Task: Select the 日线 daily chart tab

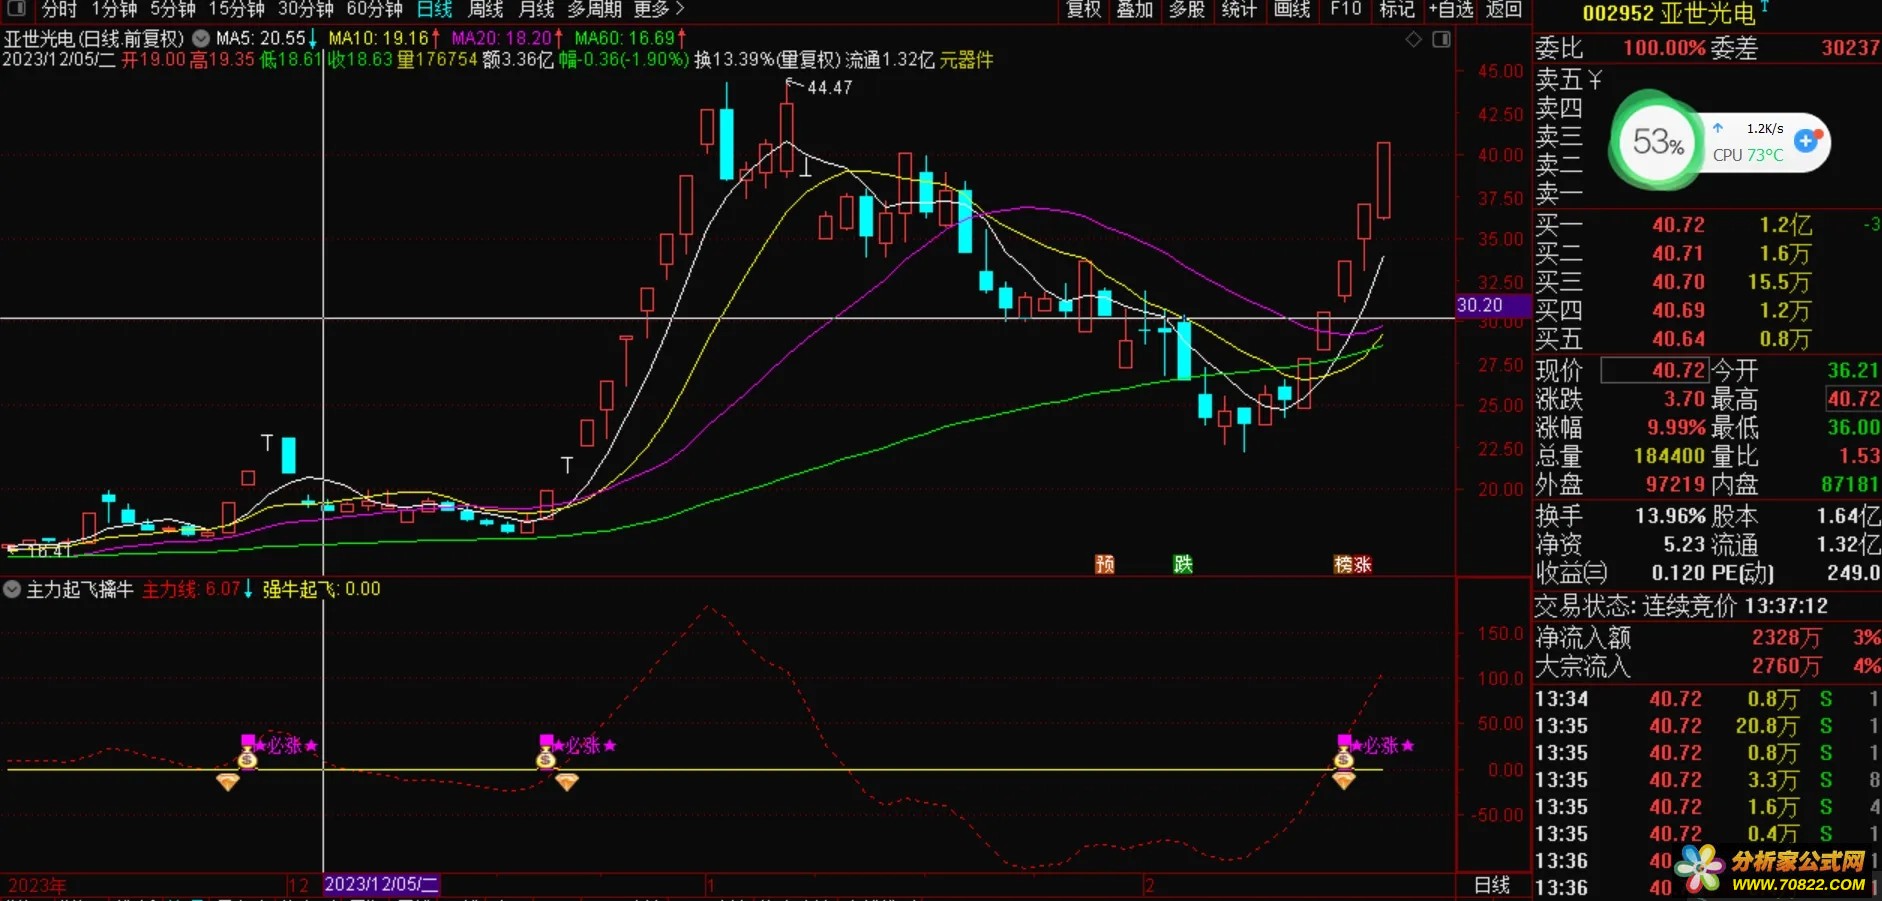Action: [x=434, y=9]
